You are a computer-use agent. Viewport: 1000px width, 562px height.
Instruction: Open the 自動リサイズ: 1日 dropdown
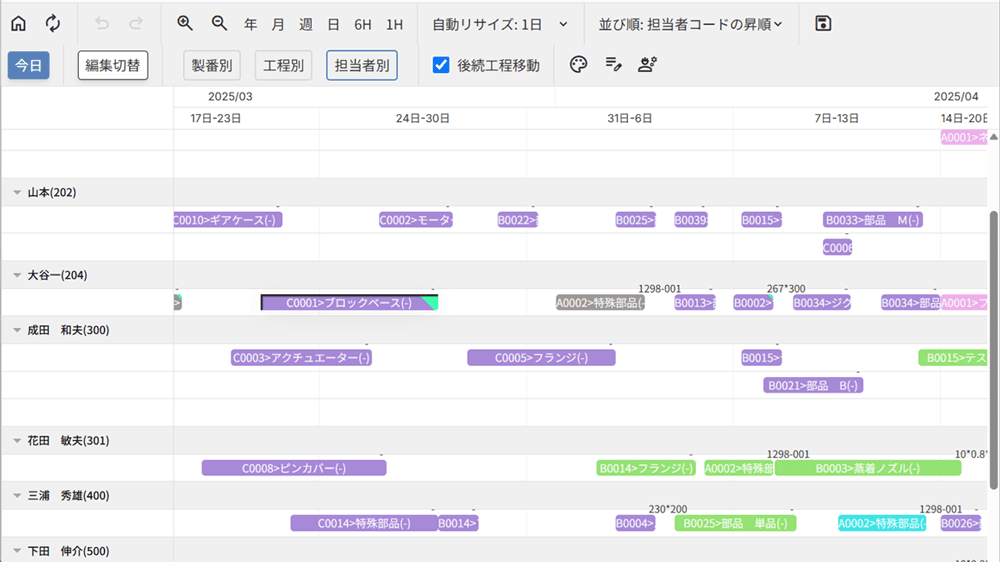click(500, 23)
